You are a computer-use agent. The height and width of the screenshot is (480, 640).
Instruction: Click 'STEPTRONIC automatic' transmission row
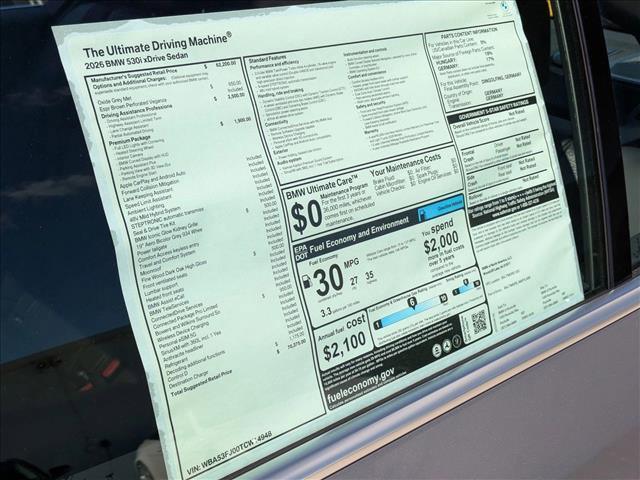[x=168, y=218]
